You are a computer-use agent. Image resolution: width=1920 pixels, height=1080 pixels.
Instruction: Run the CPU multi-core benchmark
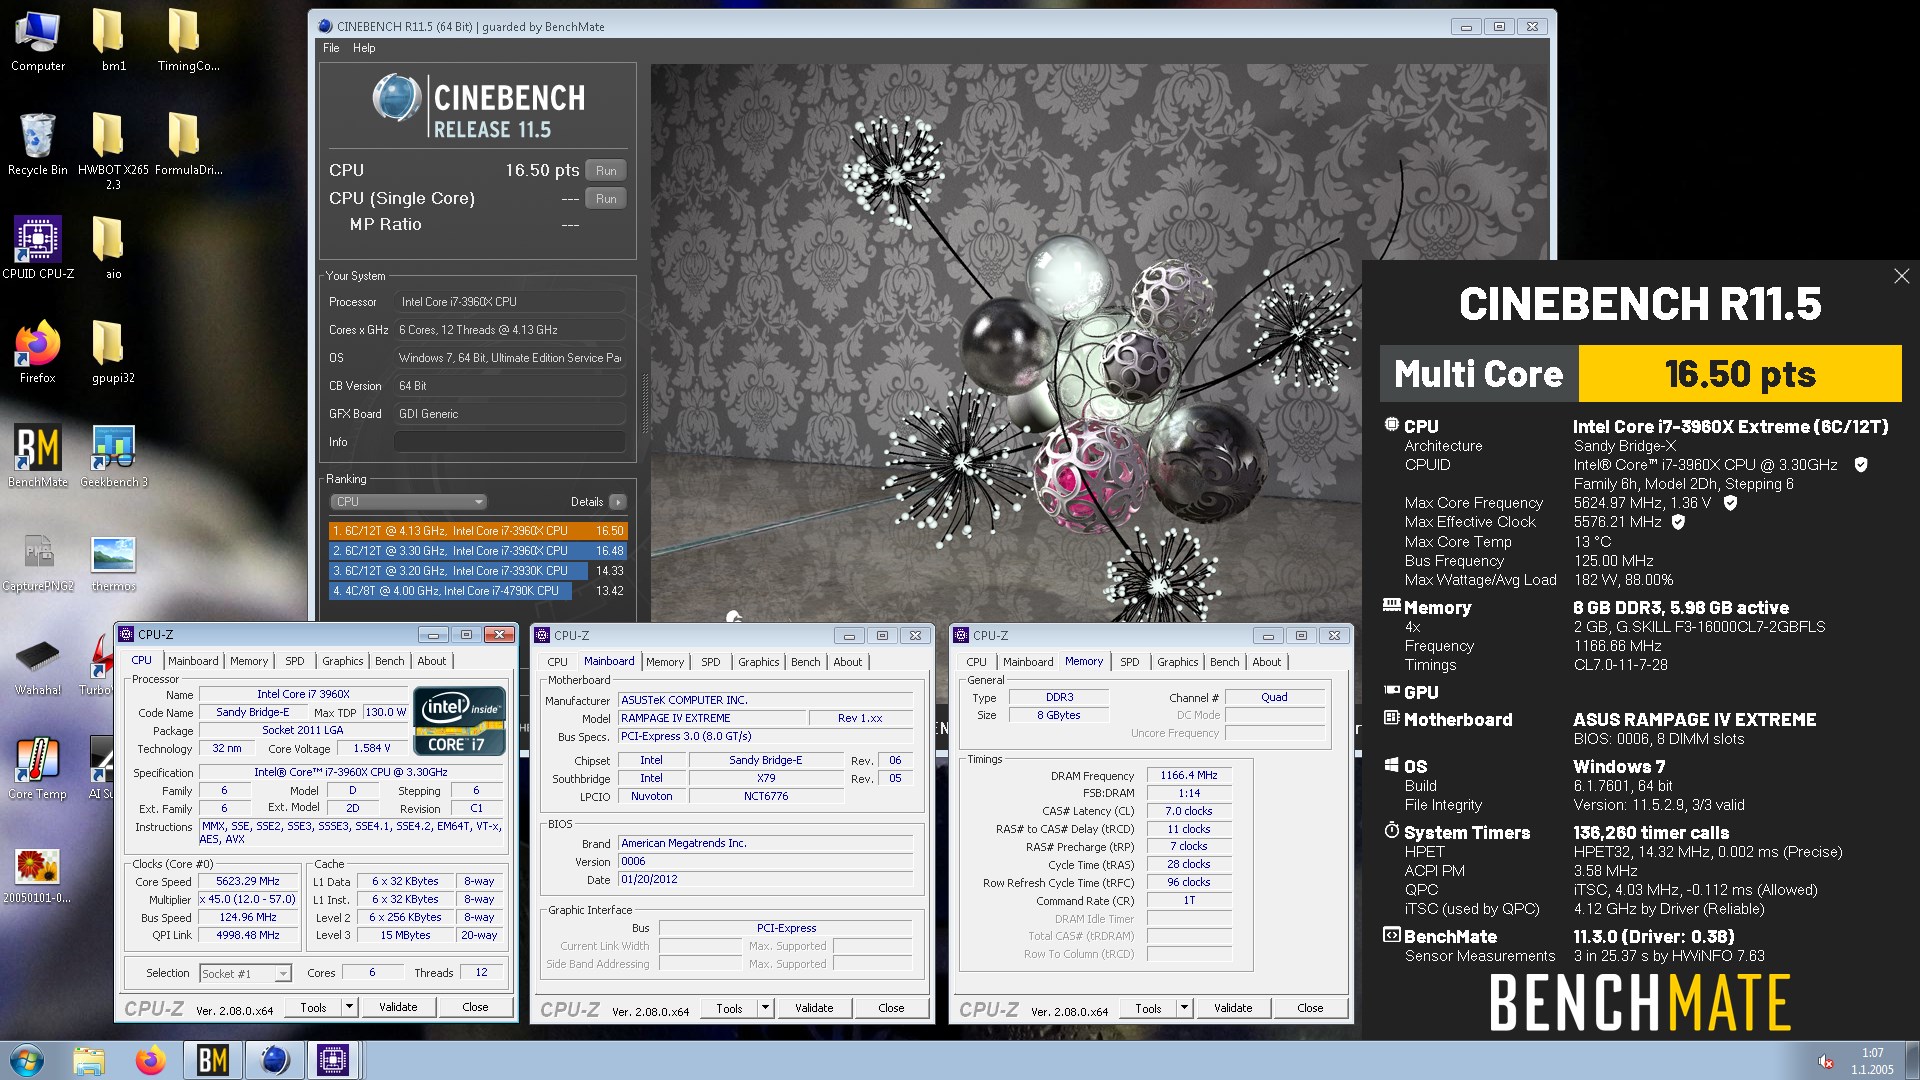coord(606,171)
